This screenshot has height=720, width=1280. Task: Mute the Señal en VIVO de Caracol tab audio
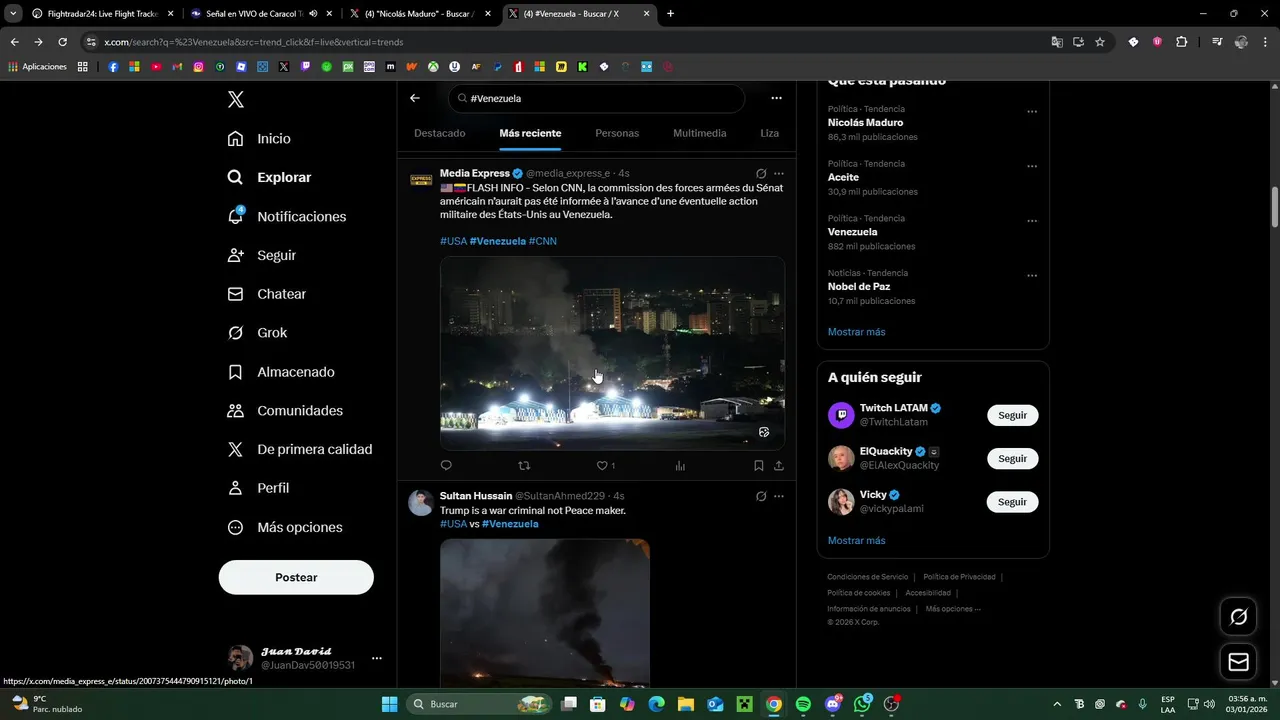[x=313, y=14]
